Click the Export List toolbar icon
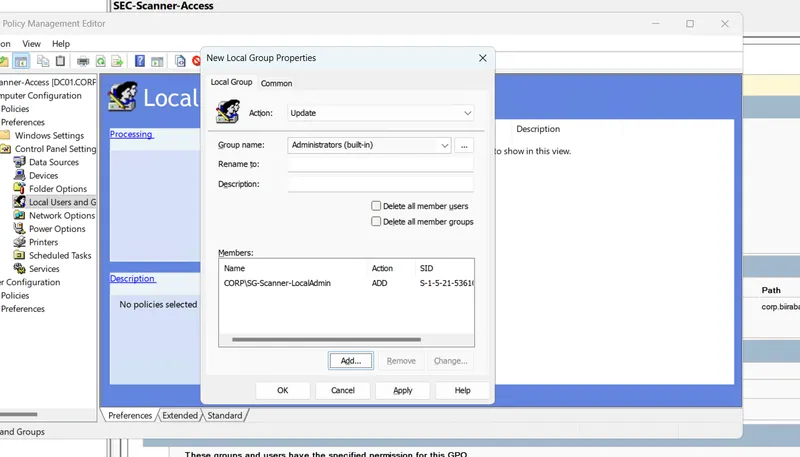 tap(117, 62)
